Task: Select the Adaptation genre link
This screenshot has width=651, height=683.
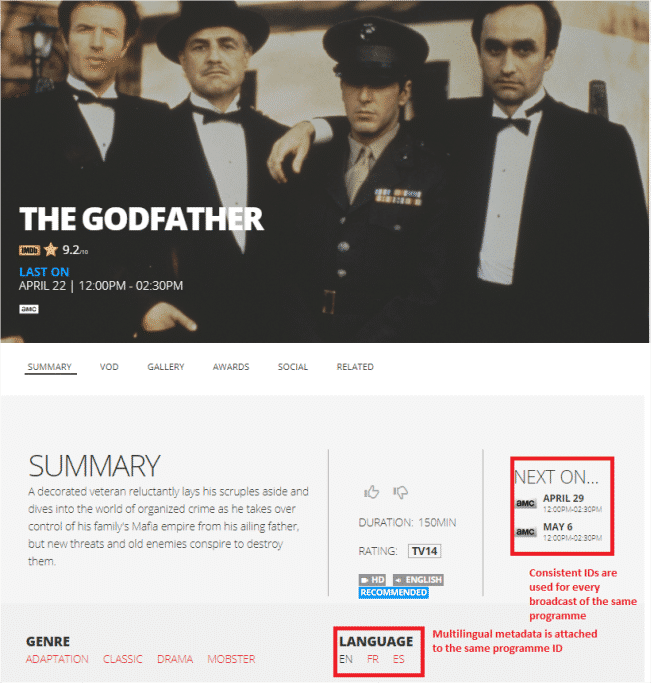Action: [x=57, y=659]
